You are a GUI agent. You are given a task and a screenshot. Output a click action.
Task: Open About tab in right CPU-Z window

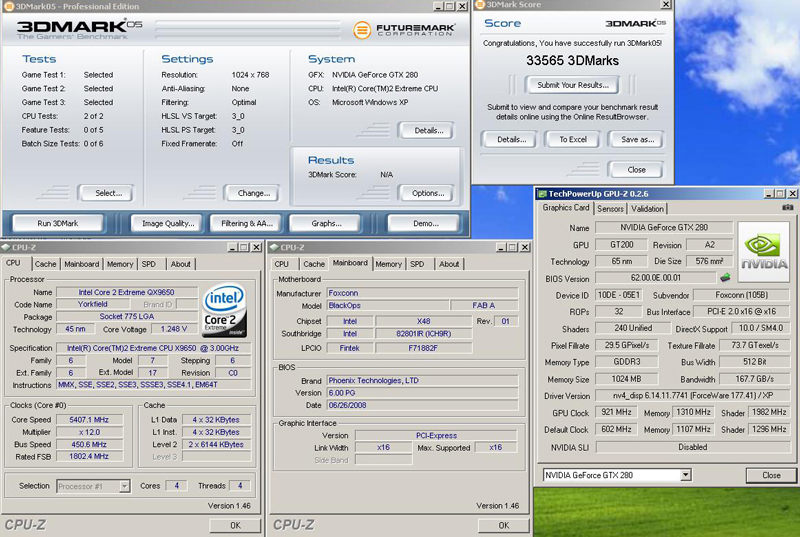[x=449, y=264]
